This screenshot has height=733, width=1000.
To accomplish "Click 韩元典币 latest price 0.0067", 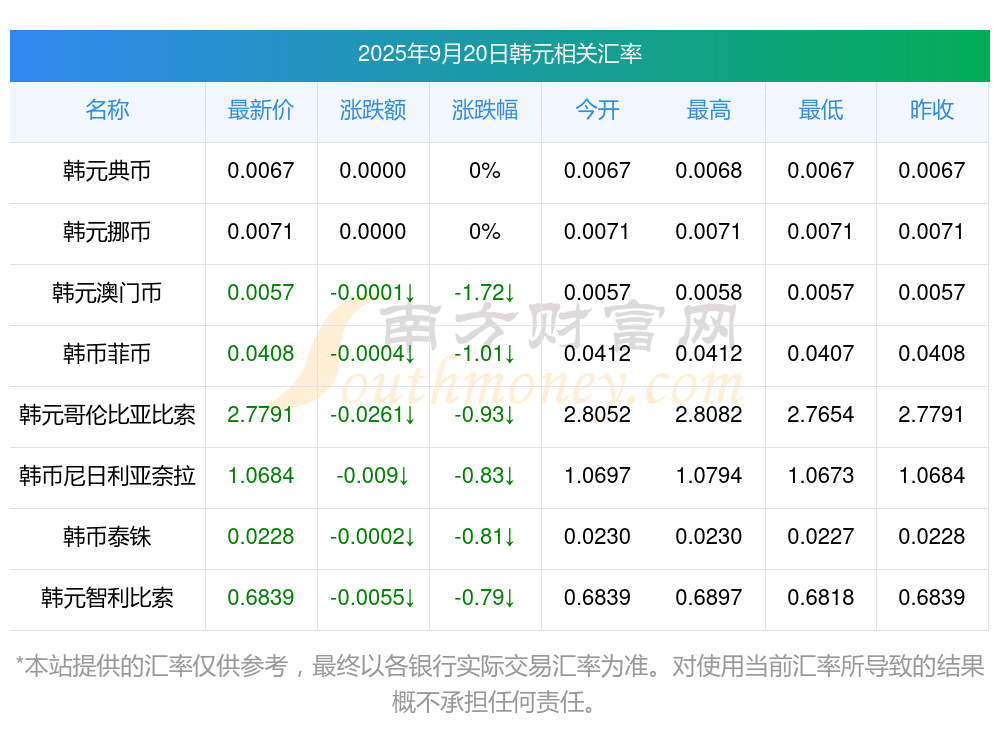I will [261, 171].
